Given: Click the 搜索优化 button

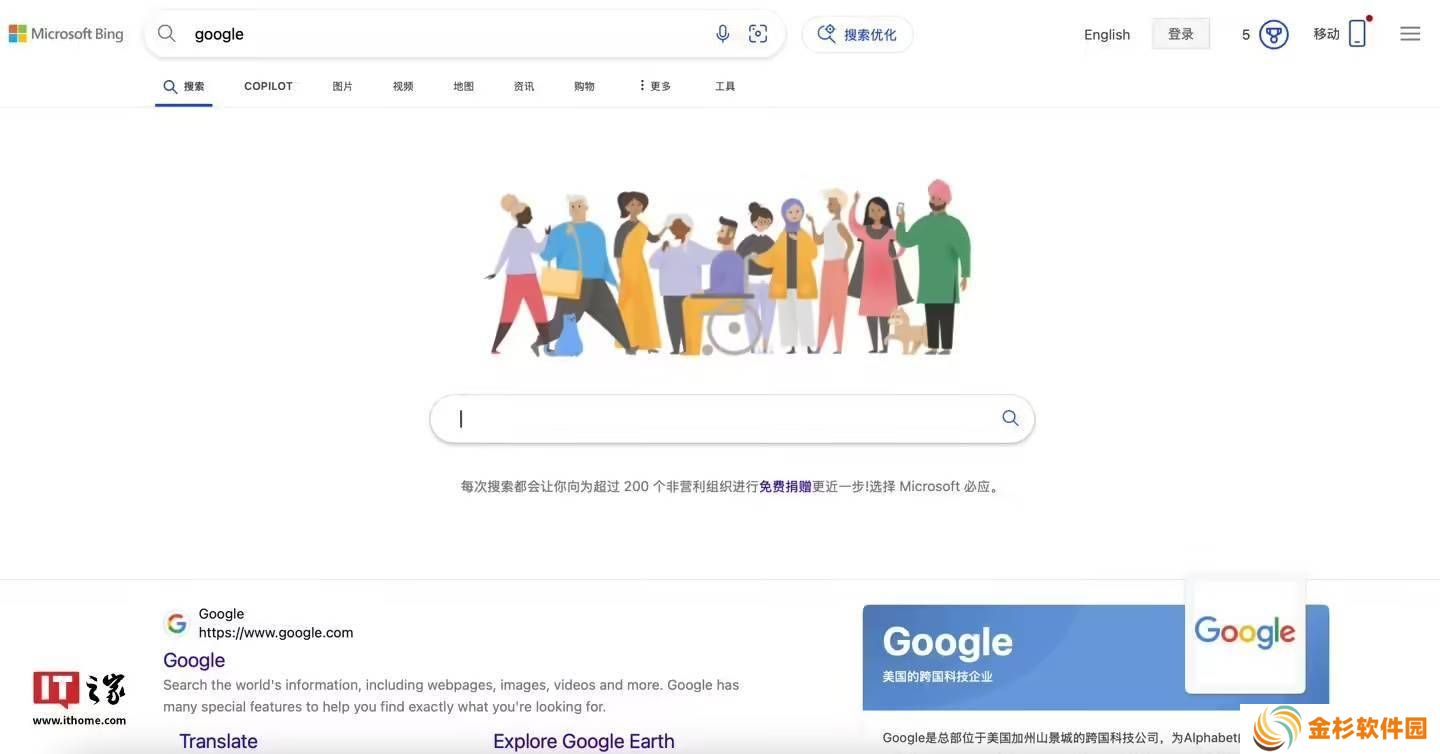Looking at the screenshot, I should (x=857, y=34).
